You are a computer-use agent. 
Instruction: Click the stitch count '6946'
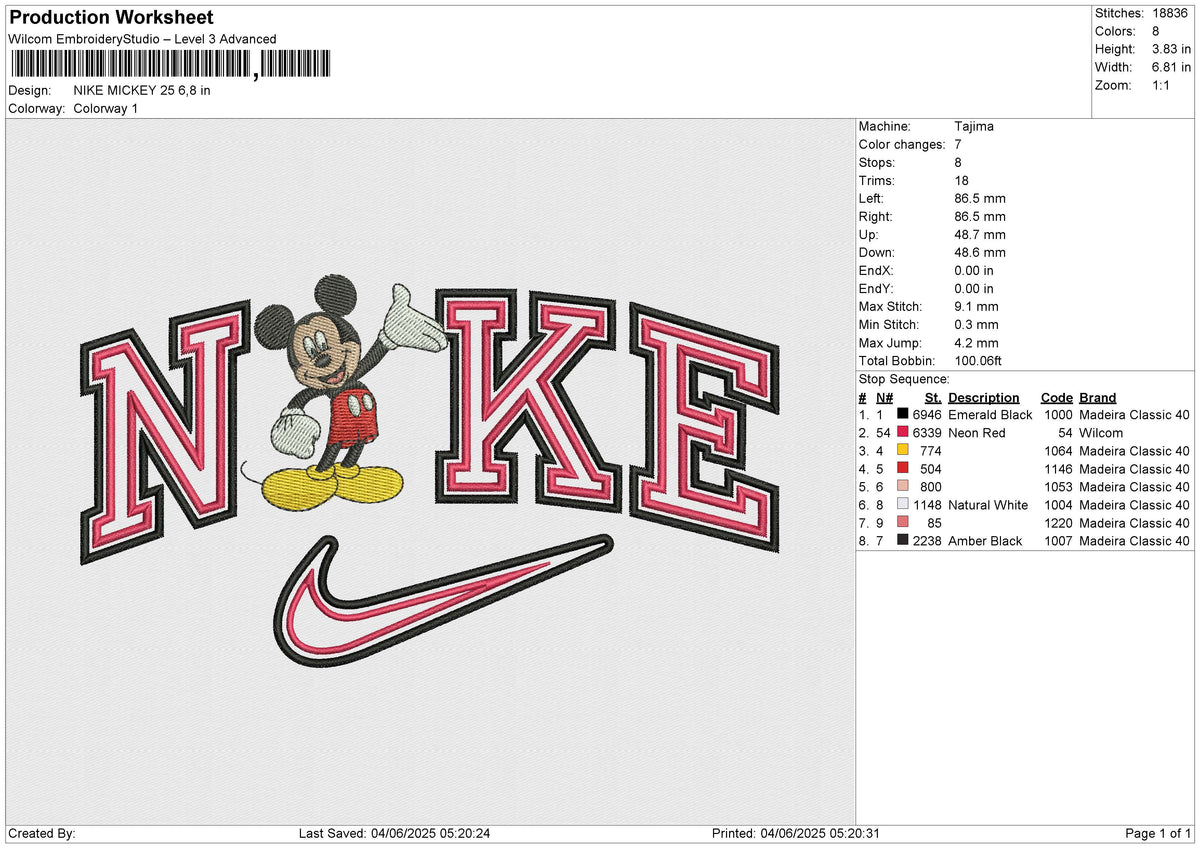927,415
